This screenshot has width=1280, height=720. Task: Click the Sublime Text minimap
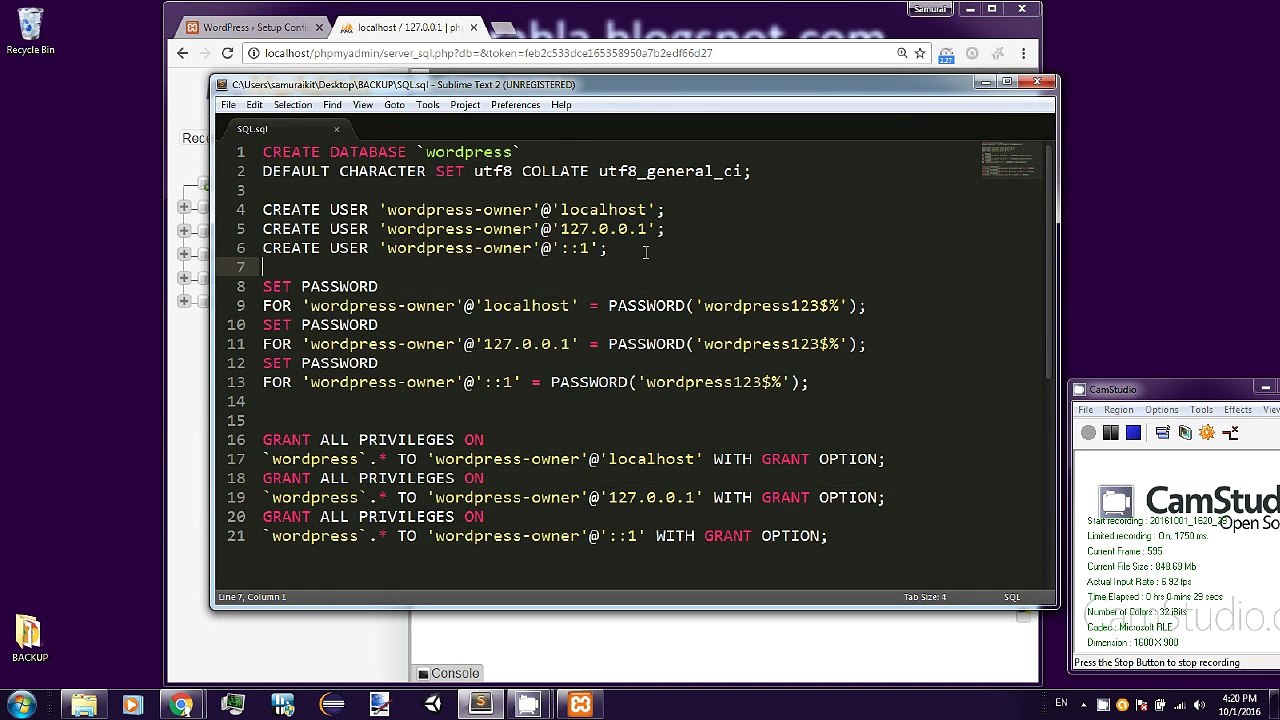[x=1009, y=160]
